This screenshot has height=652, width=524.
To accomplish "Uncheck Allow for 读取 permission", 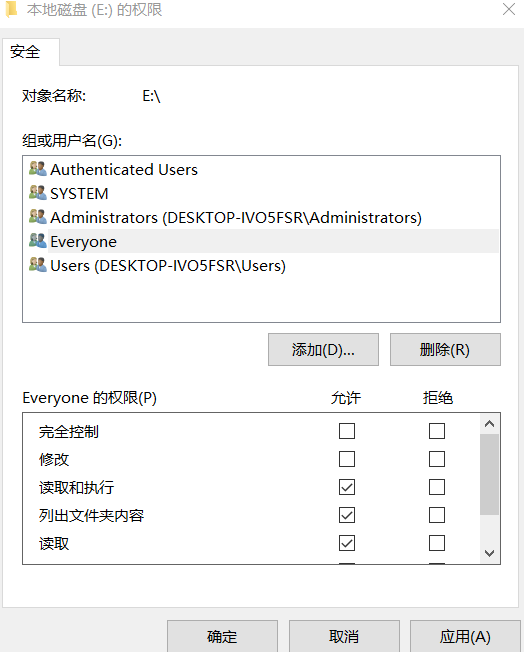I will pyautogui.click(x=347, y=543).
